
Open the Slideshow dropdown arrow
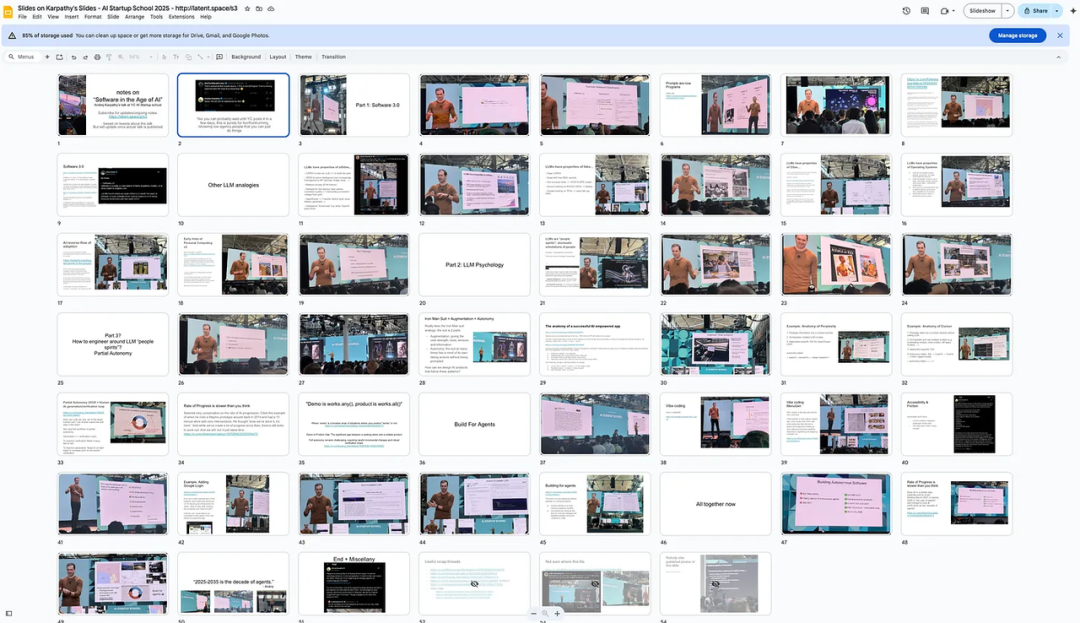pos(1007,11)
